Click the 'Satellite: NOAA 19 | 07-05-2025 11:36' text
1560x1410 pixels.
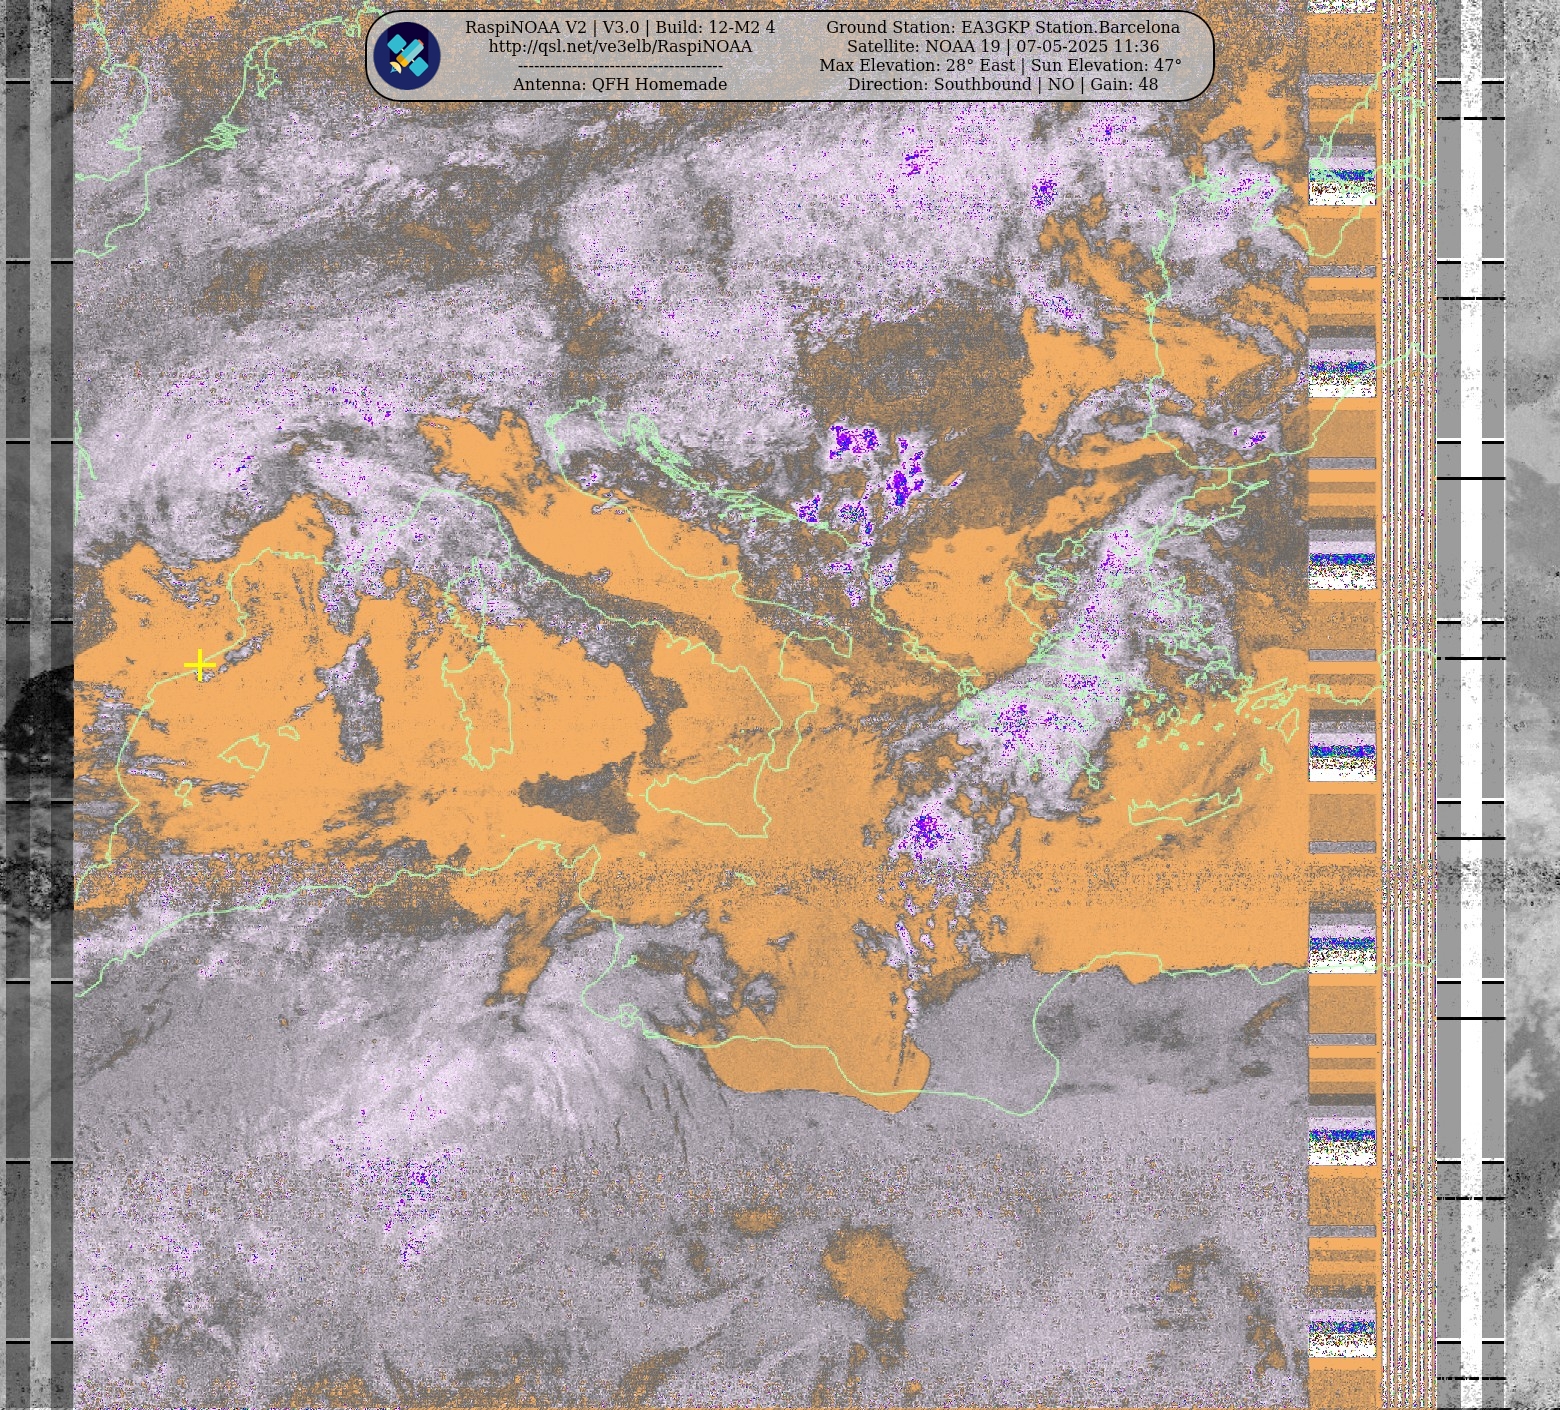(1003, 46)
